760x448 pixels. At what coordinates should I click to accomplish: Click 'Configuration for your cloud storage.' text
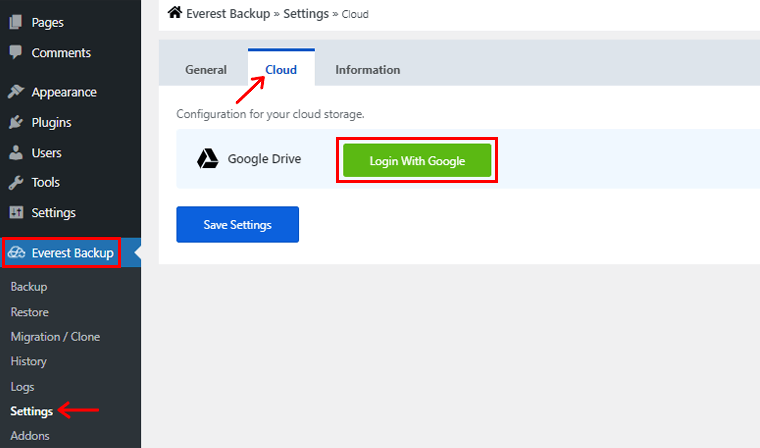coord(270,114)
